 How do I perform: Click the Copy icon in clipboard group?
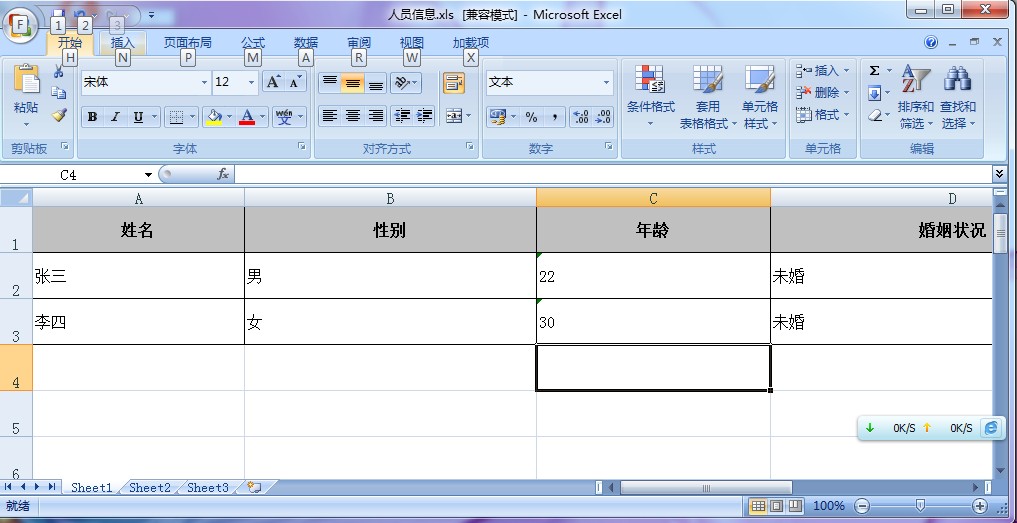[59, 93]
